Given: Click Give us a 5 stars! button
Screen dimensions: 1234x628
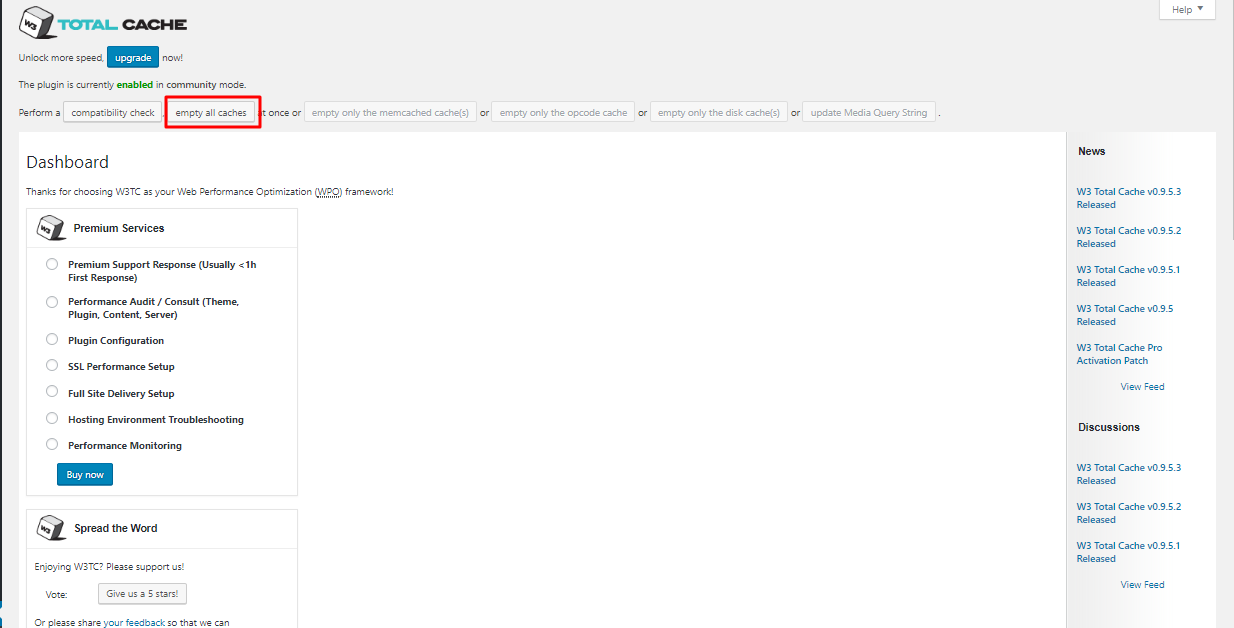Looking at the screenshot, I should click(x=142, y=594).
